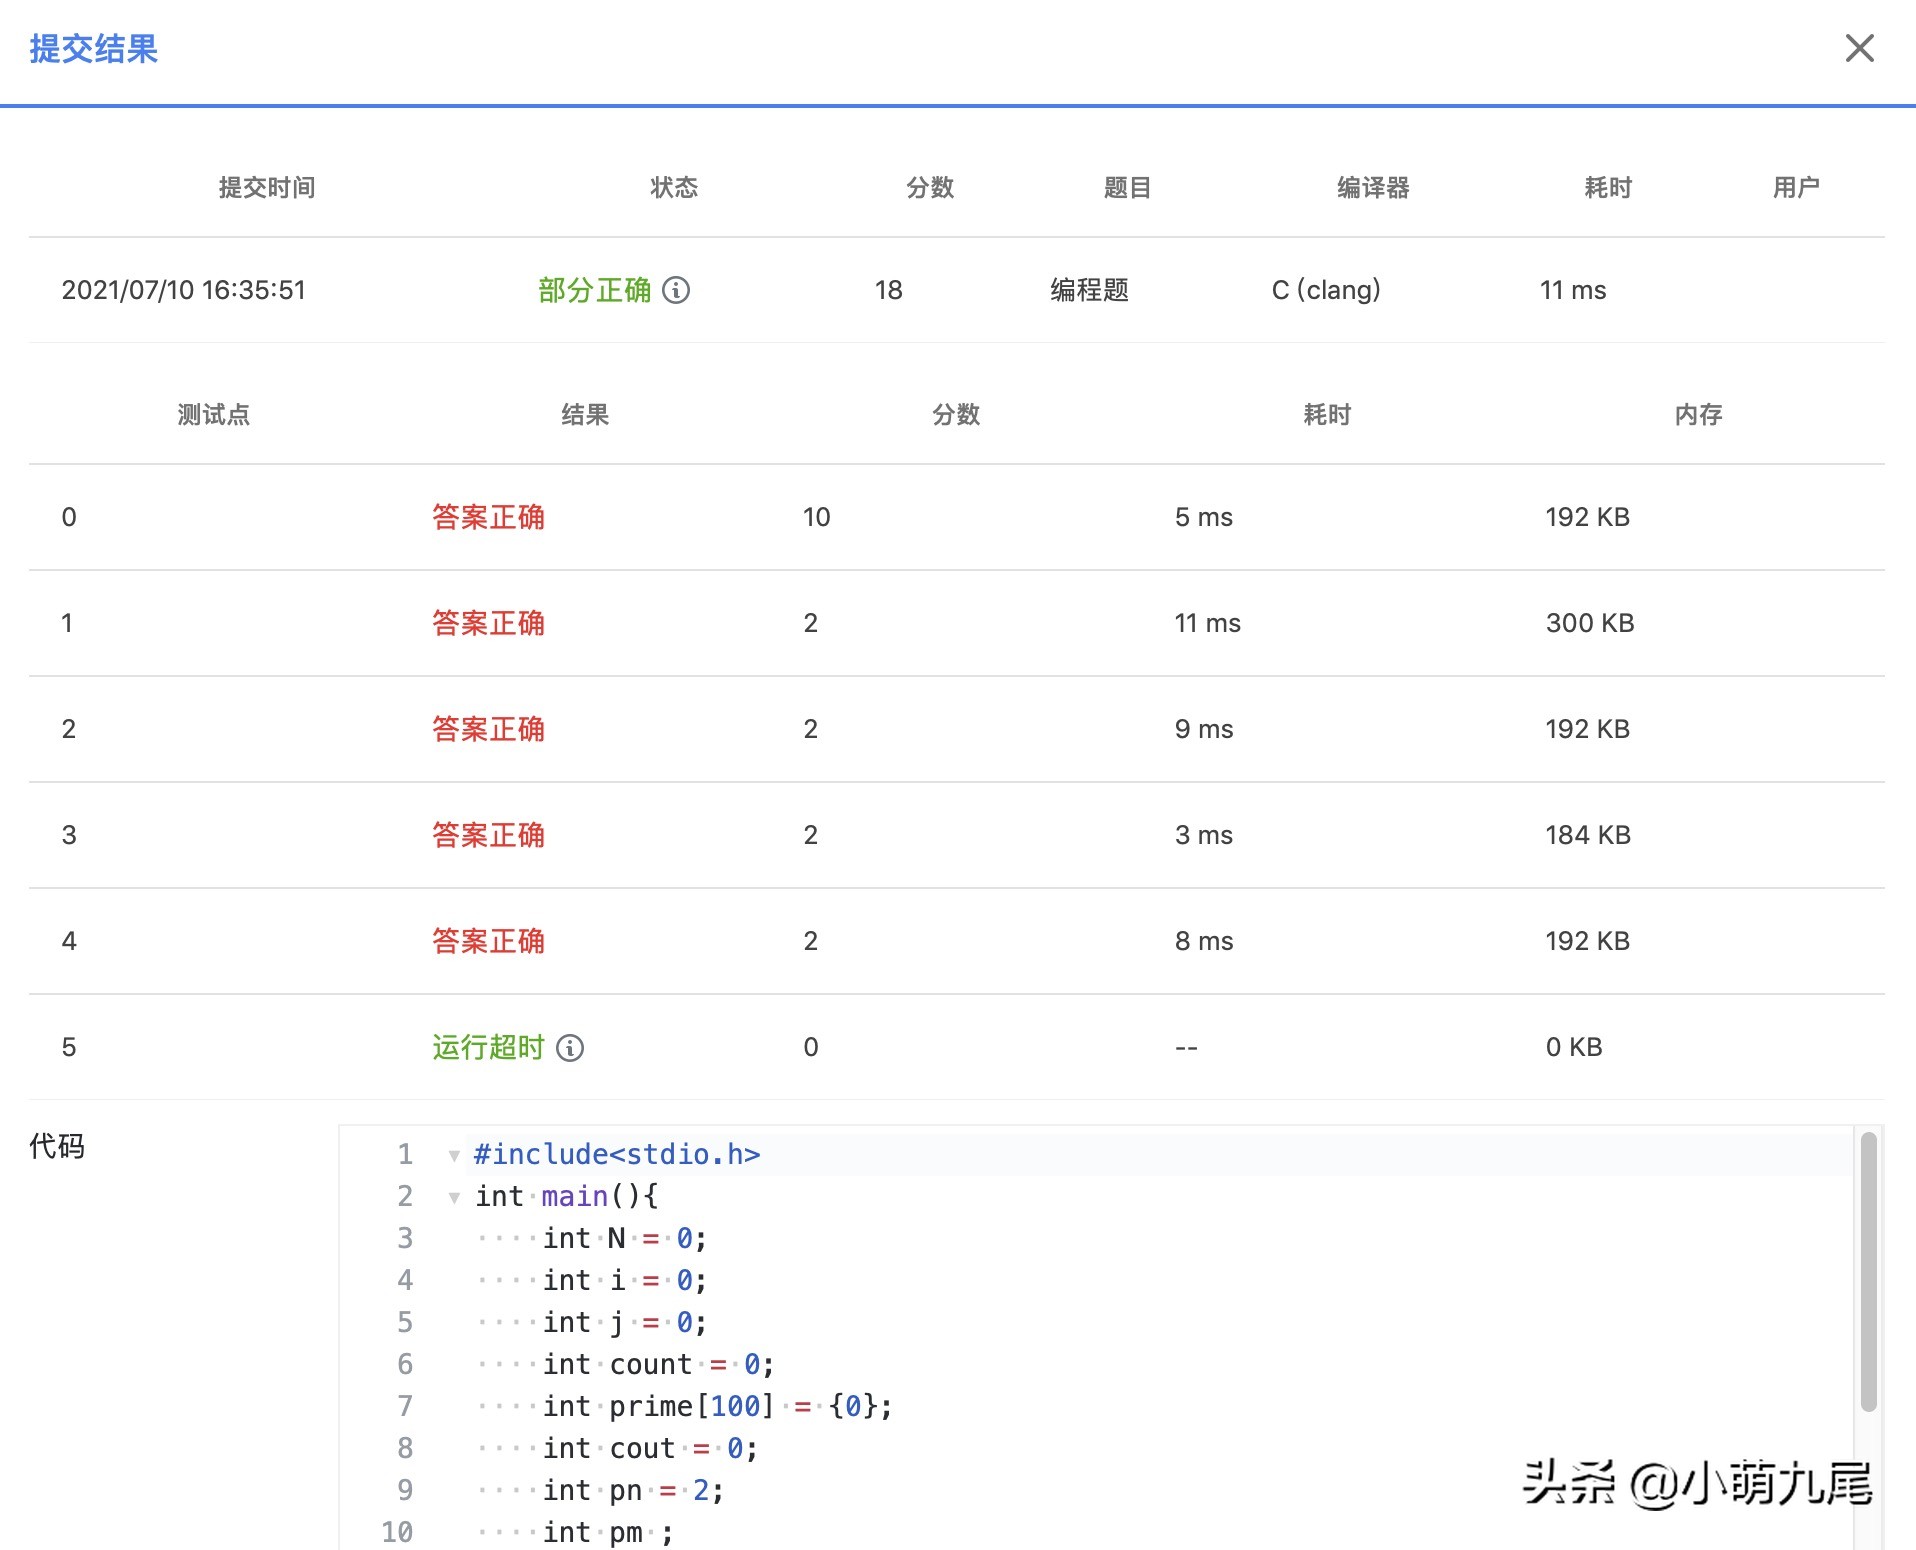
Task: Collapse the #include line code fold triangle
Action: click(x=453, y=1154)
